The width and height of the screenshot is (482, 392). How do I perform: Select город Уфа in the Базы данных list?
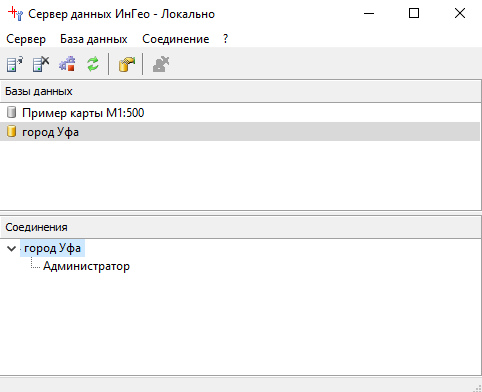(x=240, y=132)
